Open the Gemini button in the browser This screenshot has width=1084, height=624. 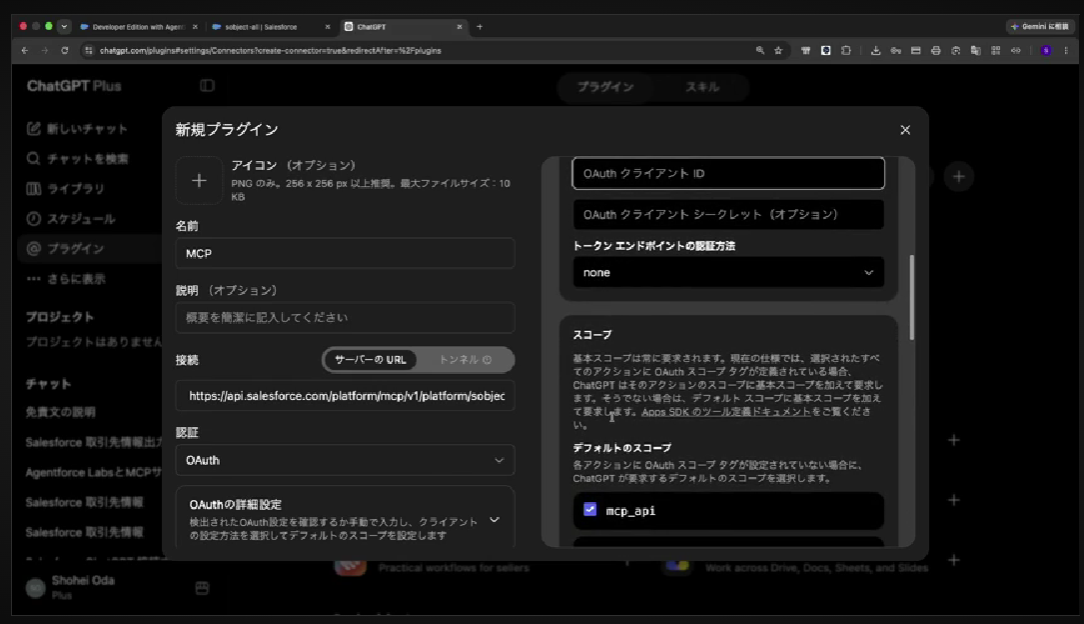(x=1040, y=27)
